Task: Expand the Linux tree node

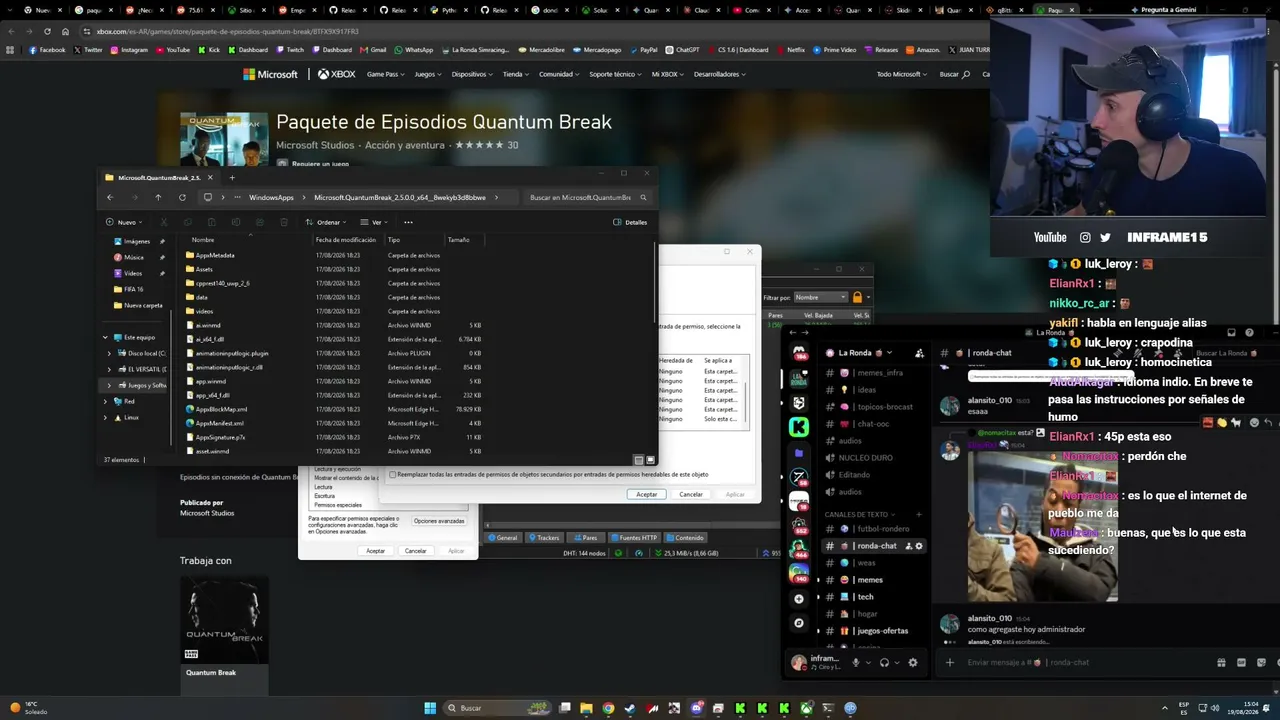Action: click(x=105, y=417)
